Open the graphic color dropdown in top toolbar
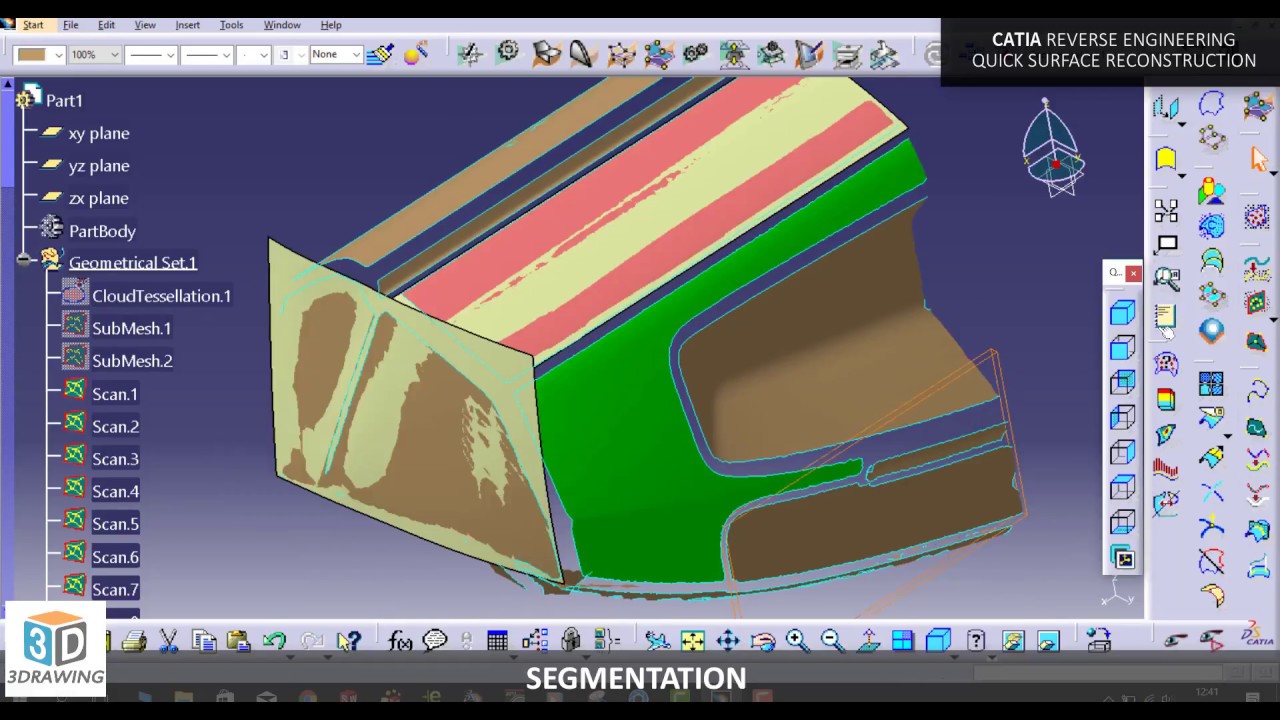This screenshot has width=1280, height=720. pyautogui.click(x=40, y=54)
